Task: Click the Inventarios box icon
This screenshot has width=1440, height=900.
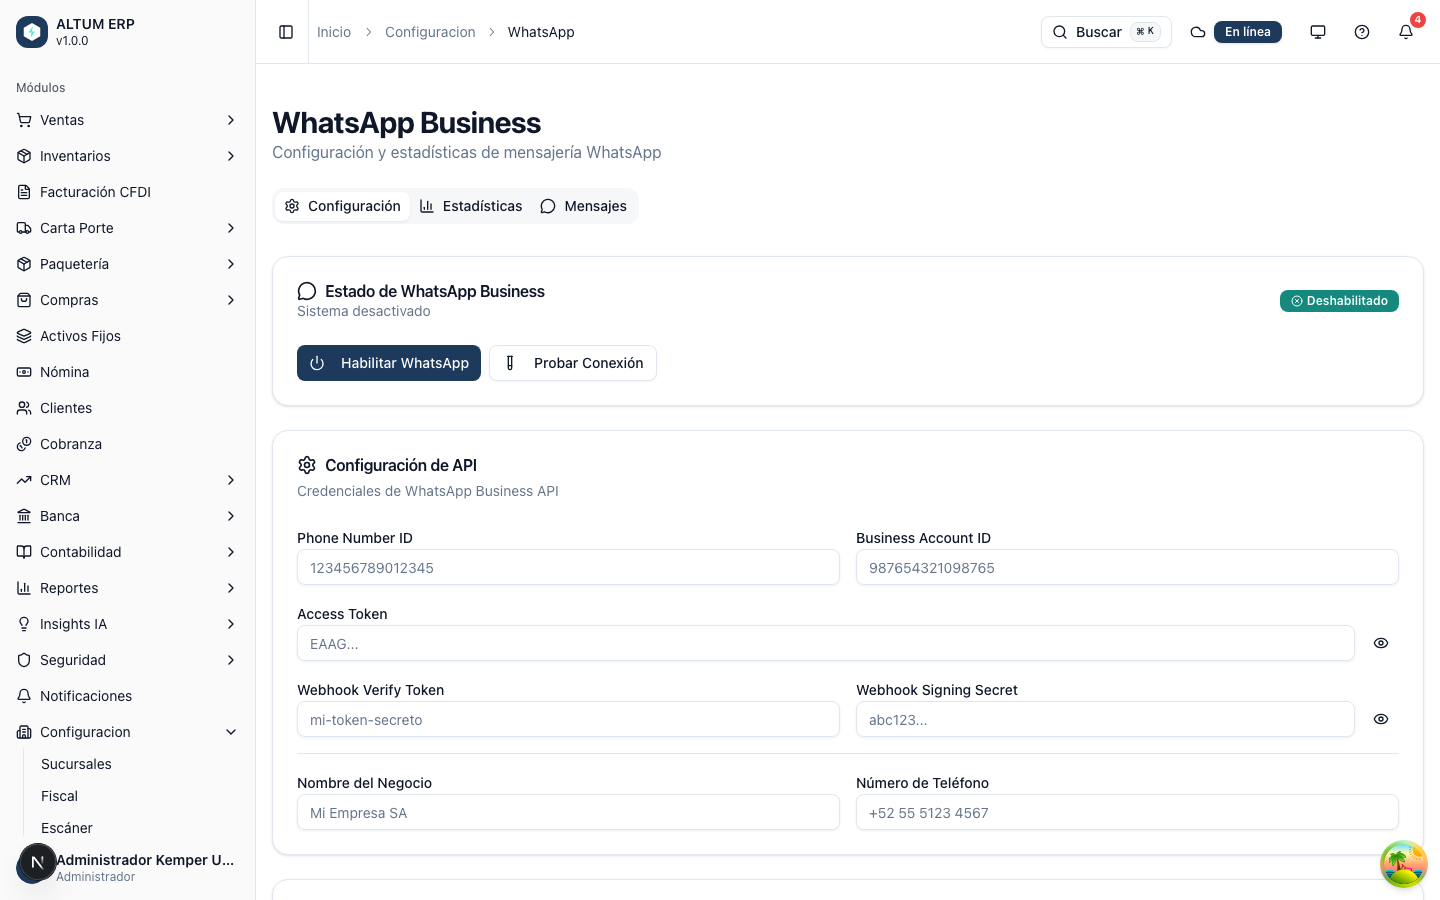Action: click(x=24, y=156)
